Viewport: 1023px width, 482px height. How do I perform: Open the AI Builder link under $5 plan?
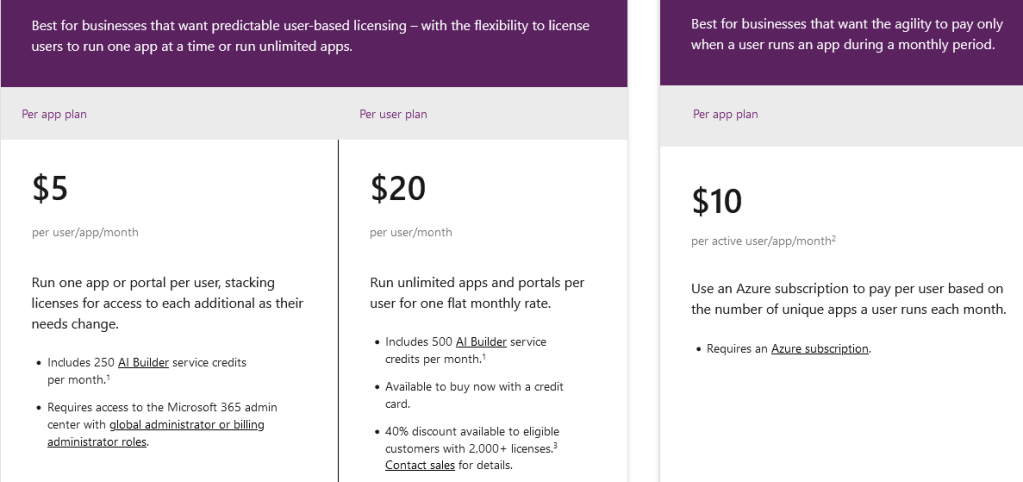click(x=143, y=363)
